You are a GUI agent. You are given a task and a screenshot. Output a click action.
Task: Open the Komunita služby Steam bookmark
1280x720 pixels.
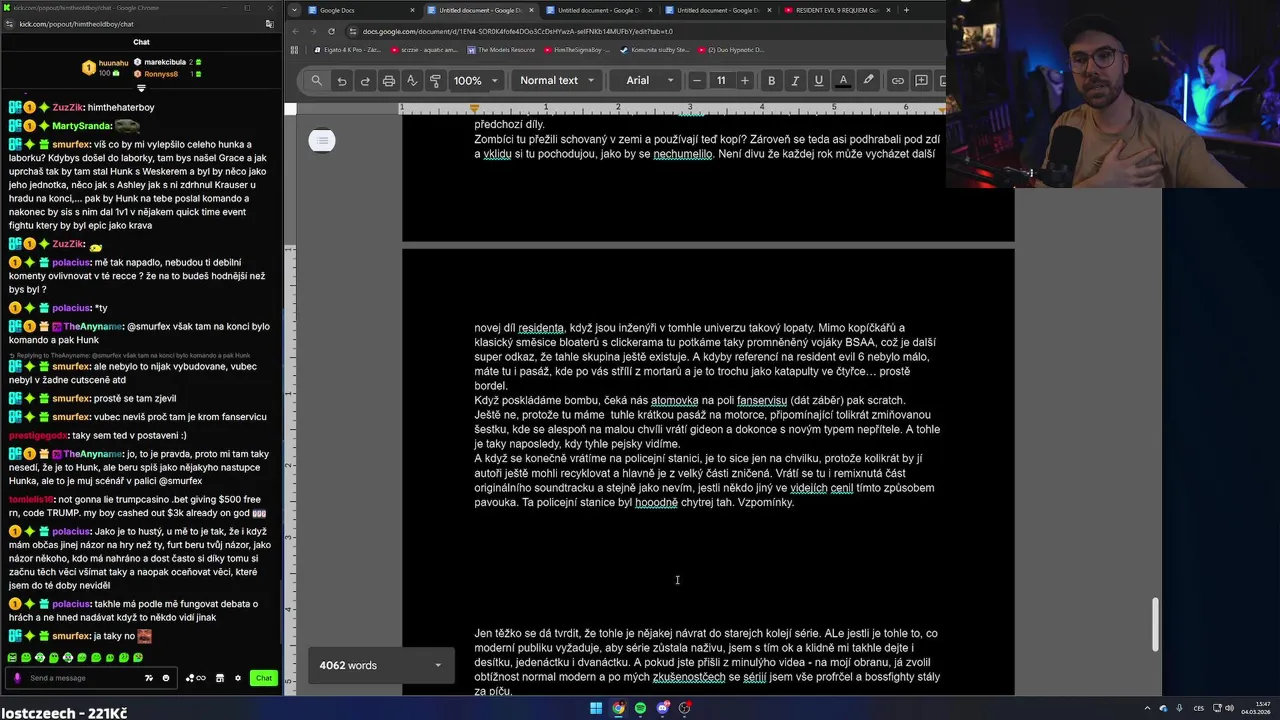pyautogui.click(x=655, y=49)
